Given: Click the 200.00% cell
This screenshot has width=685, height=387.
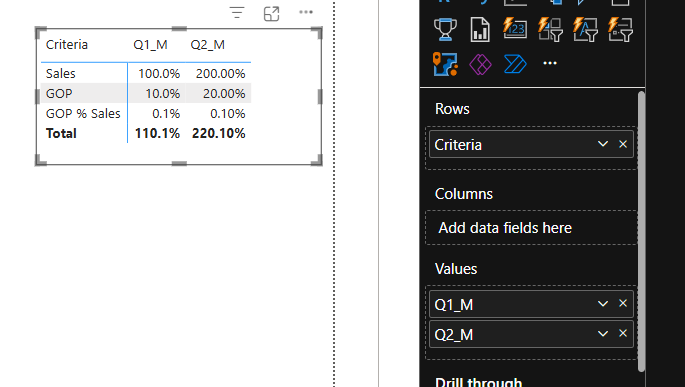Looking at the screenshot, I should (220, 73).
